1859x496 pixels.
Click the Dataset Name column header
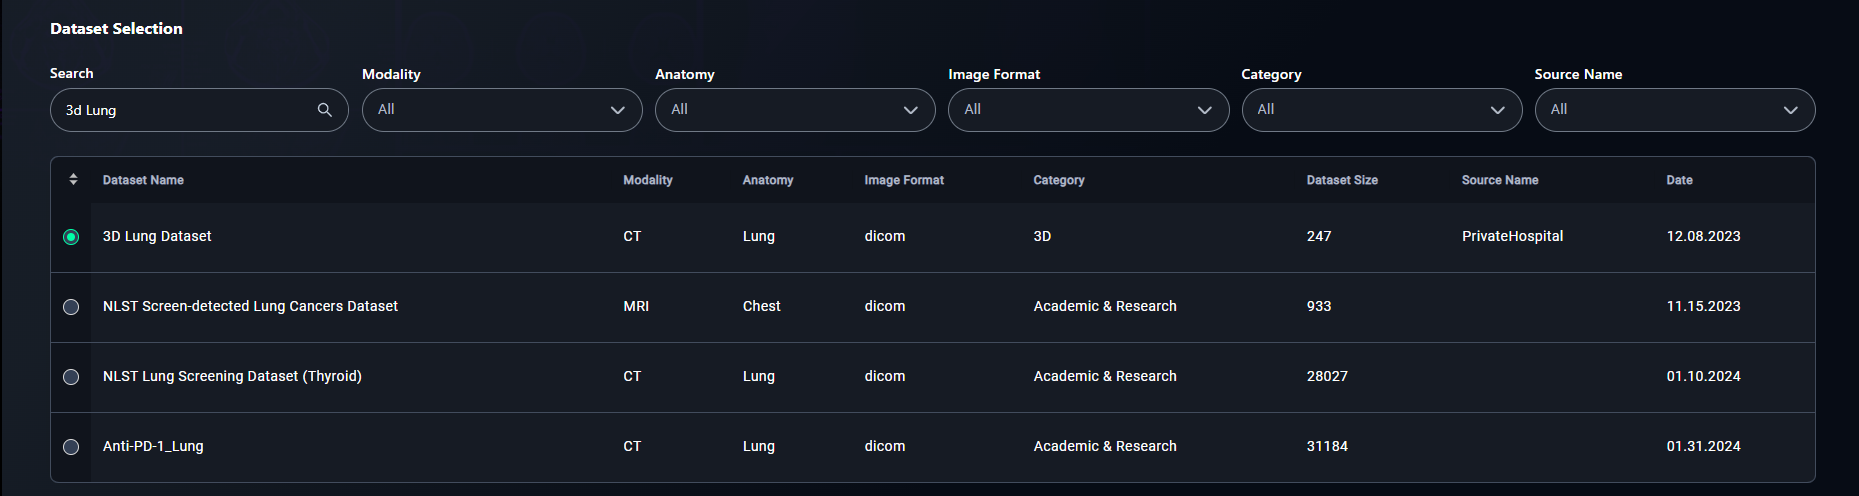click(x=143, y=180)
